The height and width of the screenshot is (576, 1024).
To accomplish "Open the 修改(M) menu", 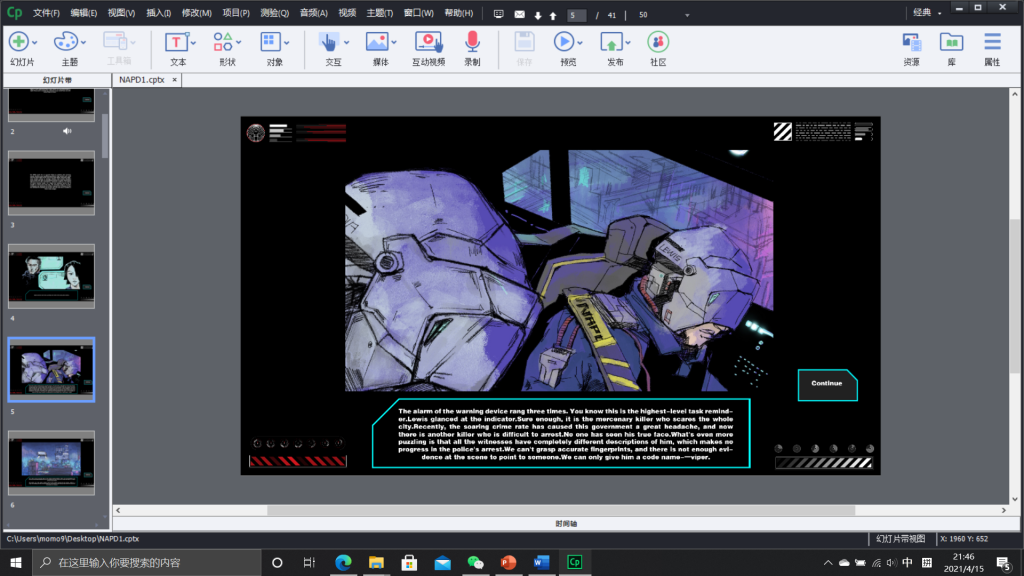I will point(197,13).
